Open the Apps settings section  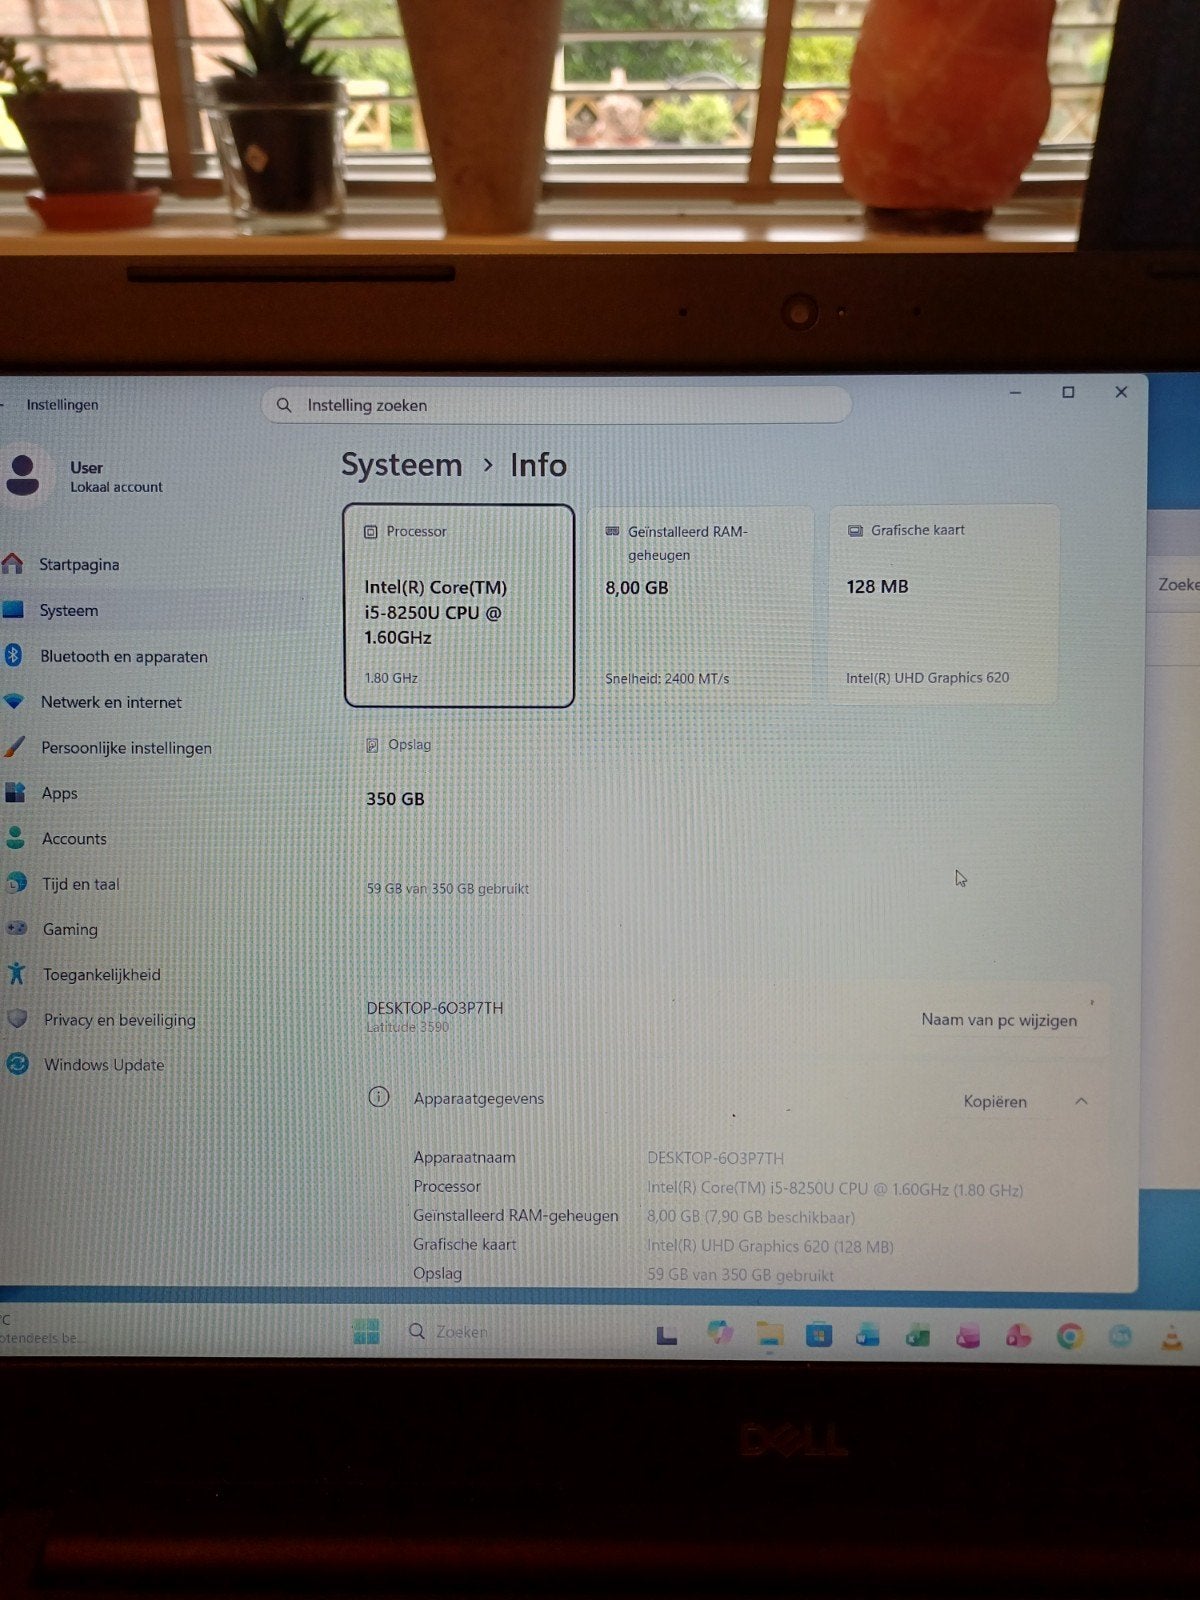click(x=59, y=793)
